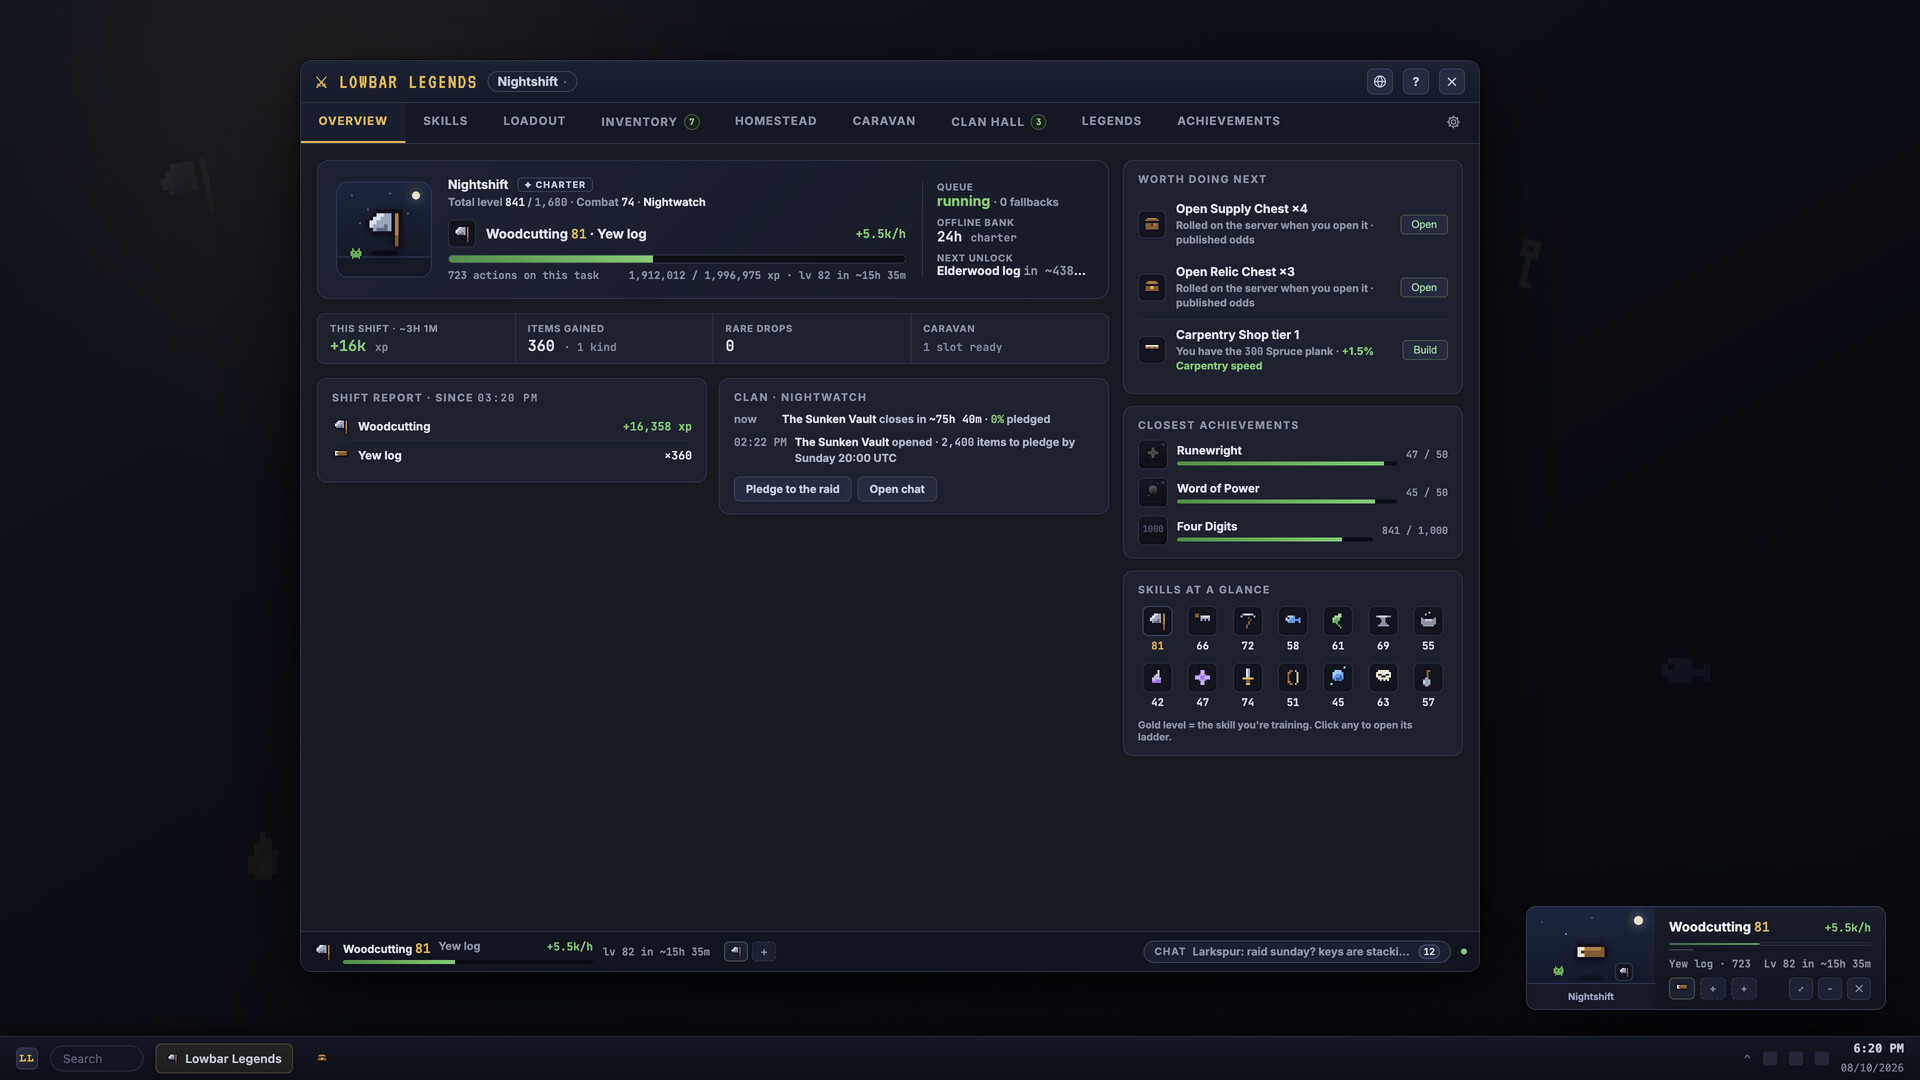The image size is (1920, 1080).
Task: Build Carpentry Shop tier 1
Action: (x=1425, y=350)
